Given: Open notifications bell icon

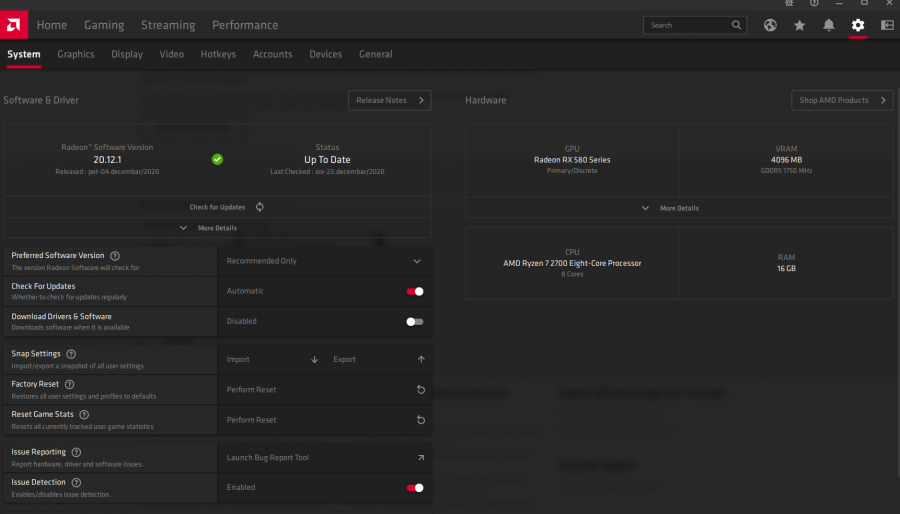Looking at the screenshot, I should pyautogui.click(x=829, y=25).
